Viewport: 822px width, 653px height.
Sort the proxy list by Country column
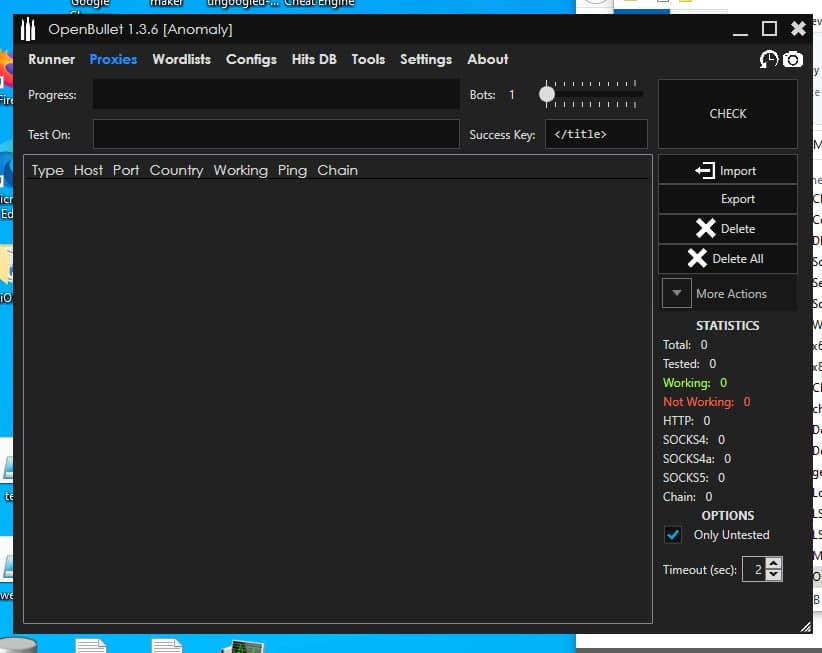(176, 170)
